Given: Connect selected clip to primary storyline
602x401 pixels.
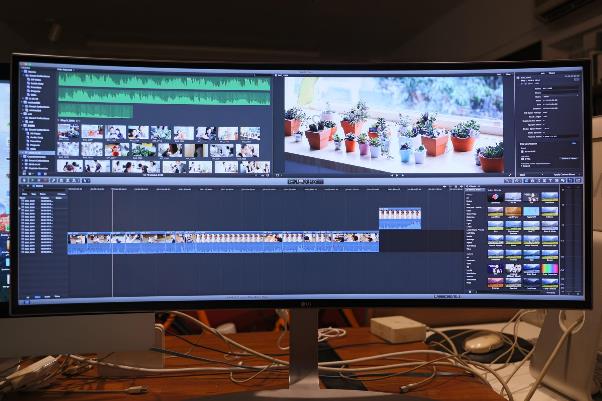Looking at the screenshot, I should pos(61,180).
